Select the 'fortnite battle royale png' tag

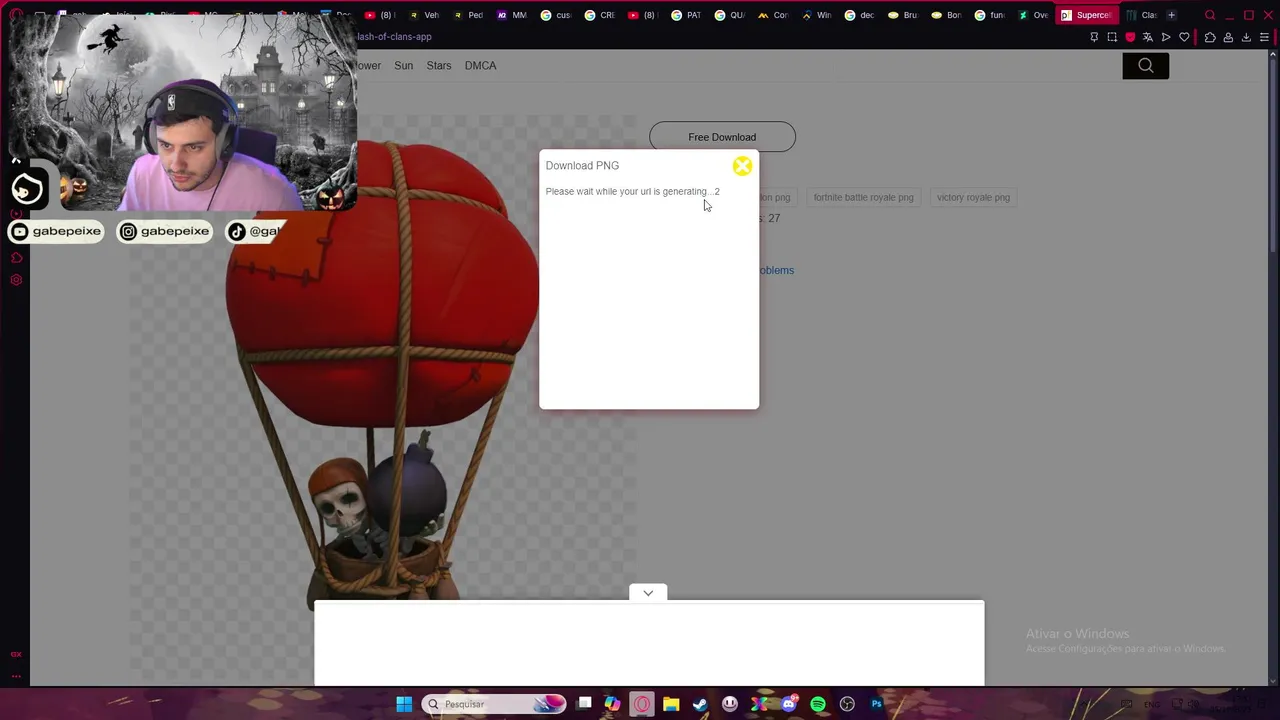pos(864,197)
